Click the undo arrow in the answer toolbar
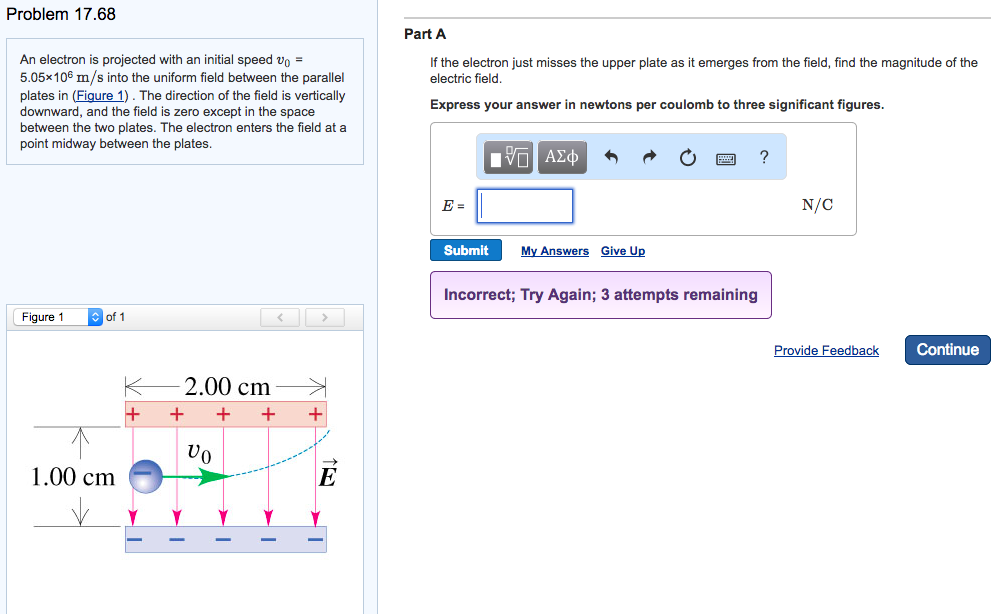1006x614 pixels. click(610, 157)
